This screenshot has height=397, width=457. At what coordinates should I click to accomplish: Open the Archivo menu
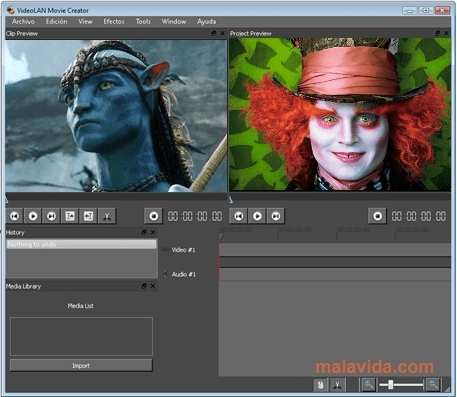click(23, 22)
